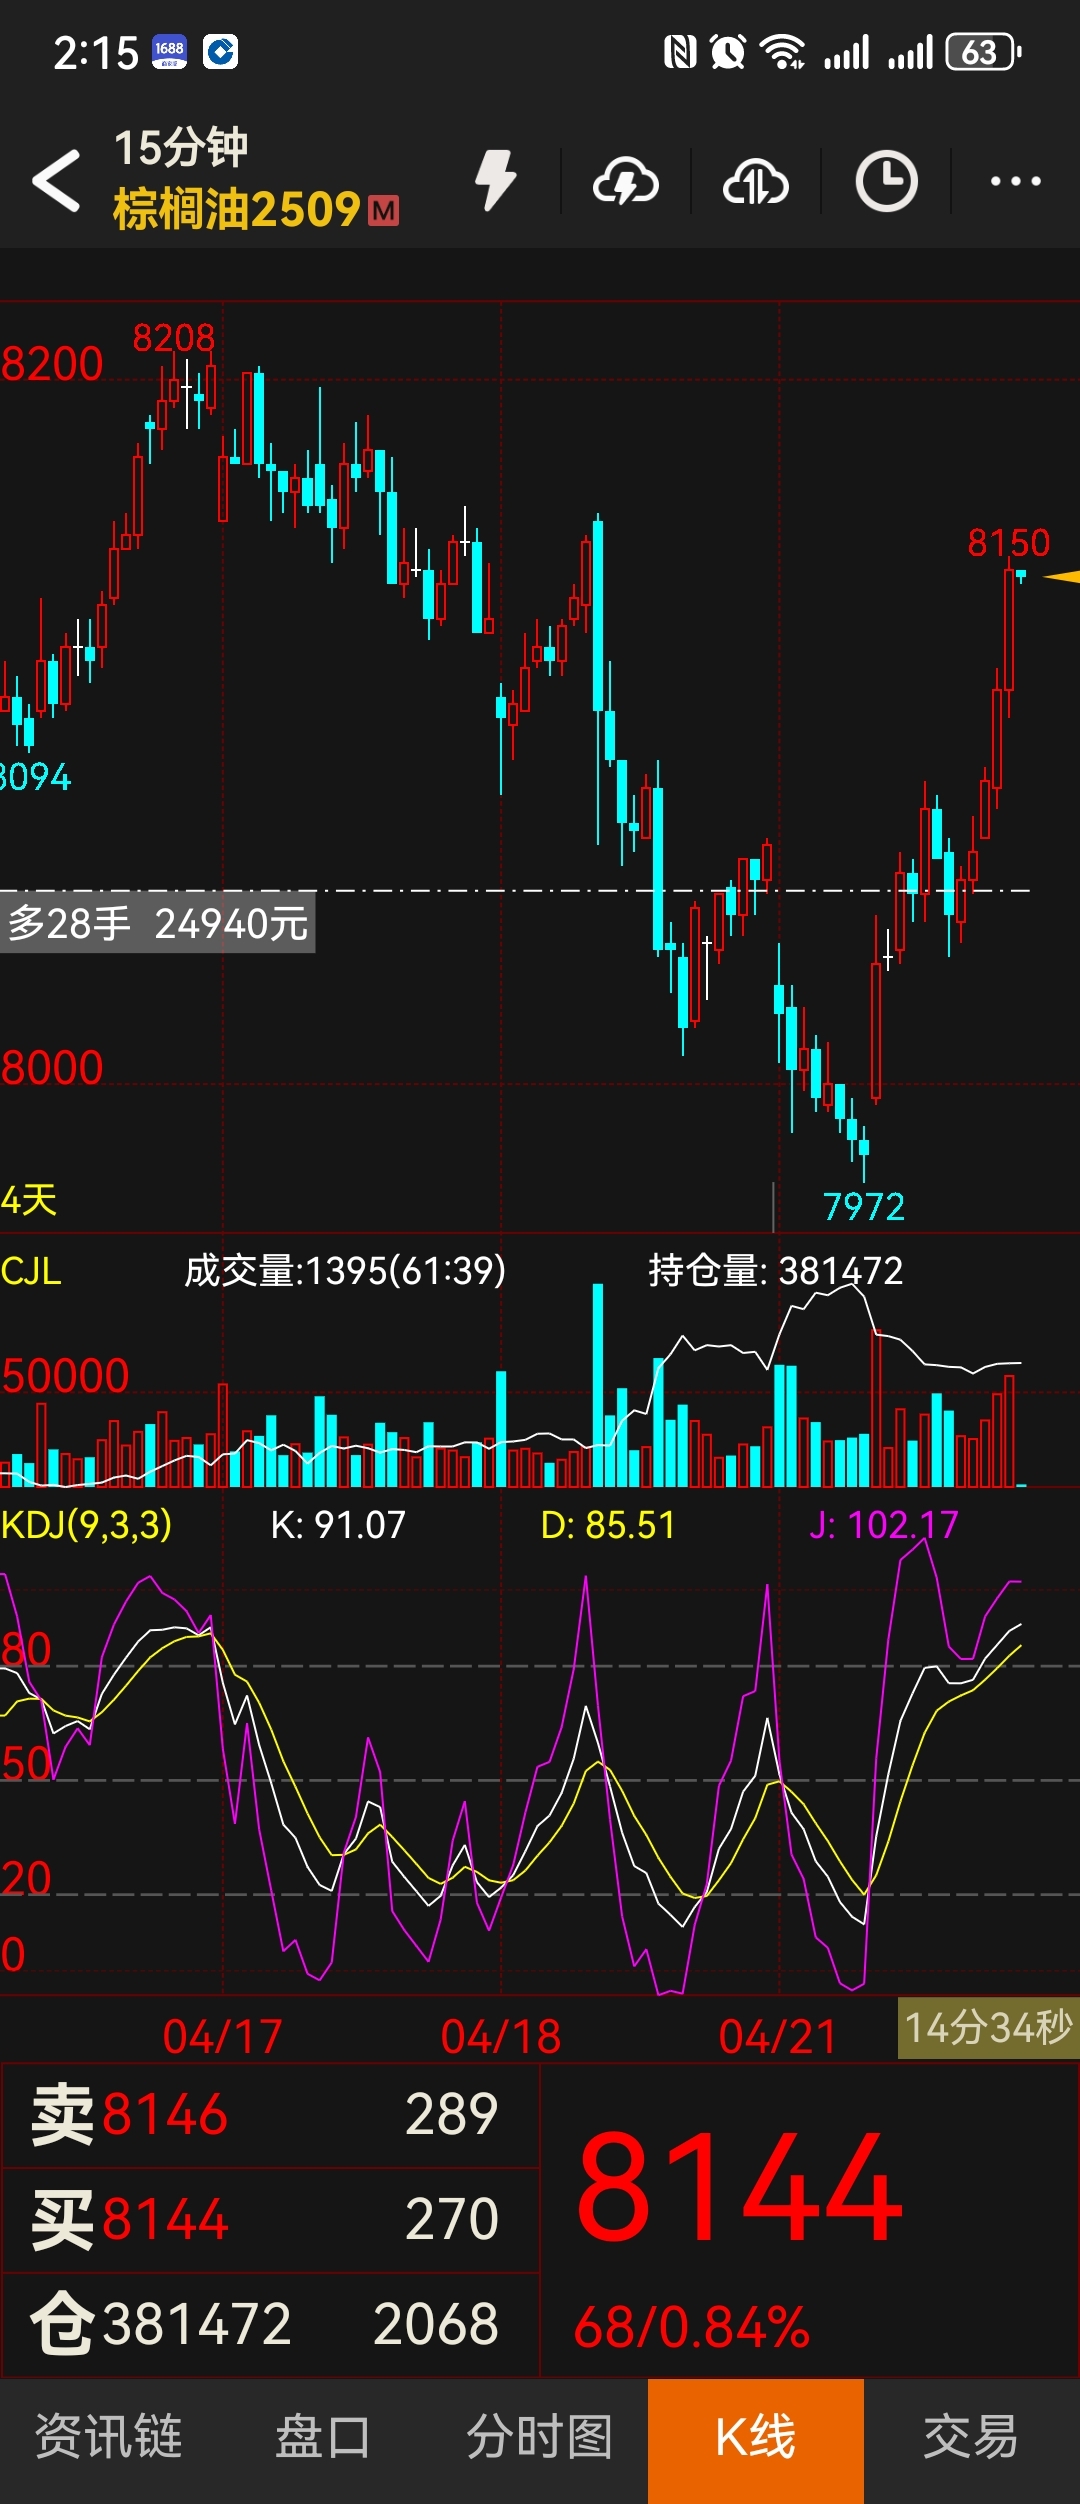The height and width of the screenshot is (2504, 1080).
Task: Tap the K: 91.07 value
Action: tap(338, 1525)
